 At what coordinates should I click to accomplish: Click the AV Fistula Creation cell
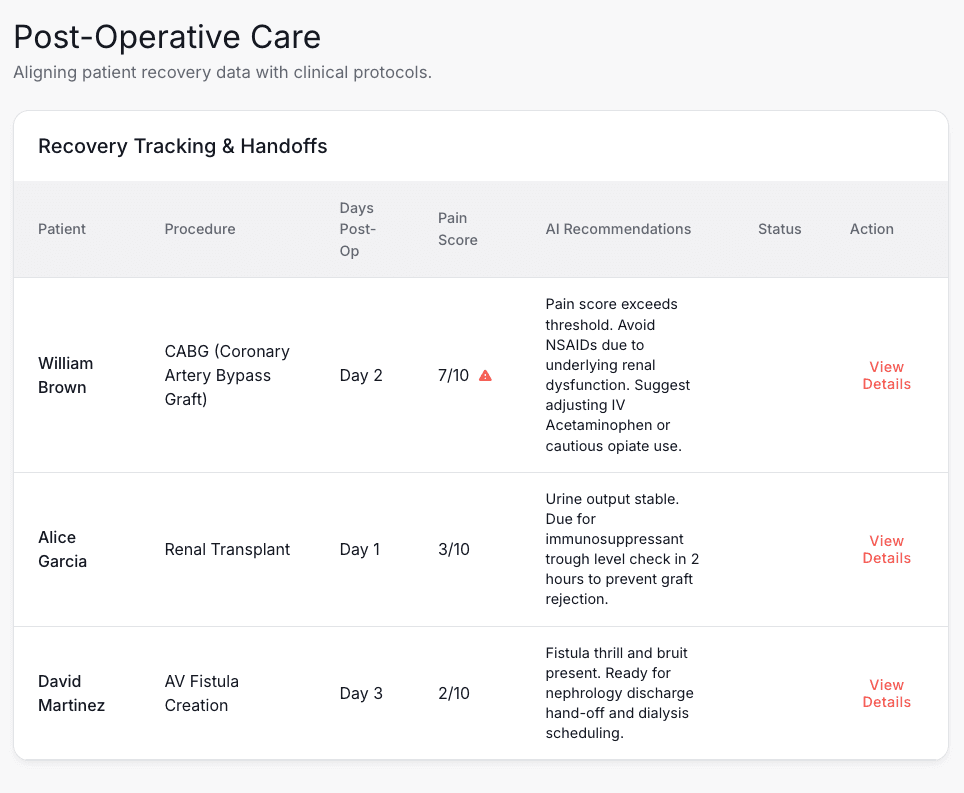(202, 693)
